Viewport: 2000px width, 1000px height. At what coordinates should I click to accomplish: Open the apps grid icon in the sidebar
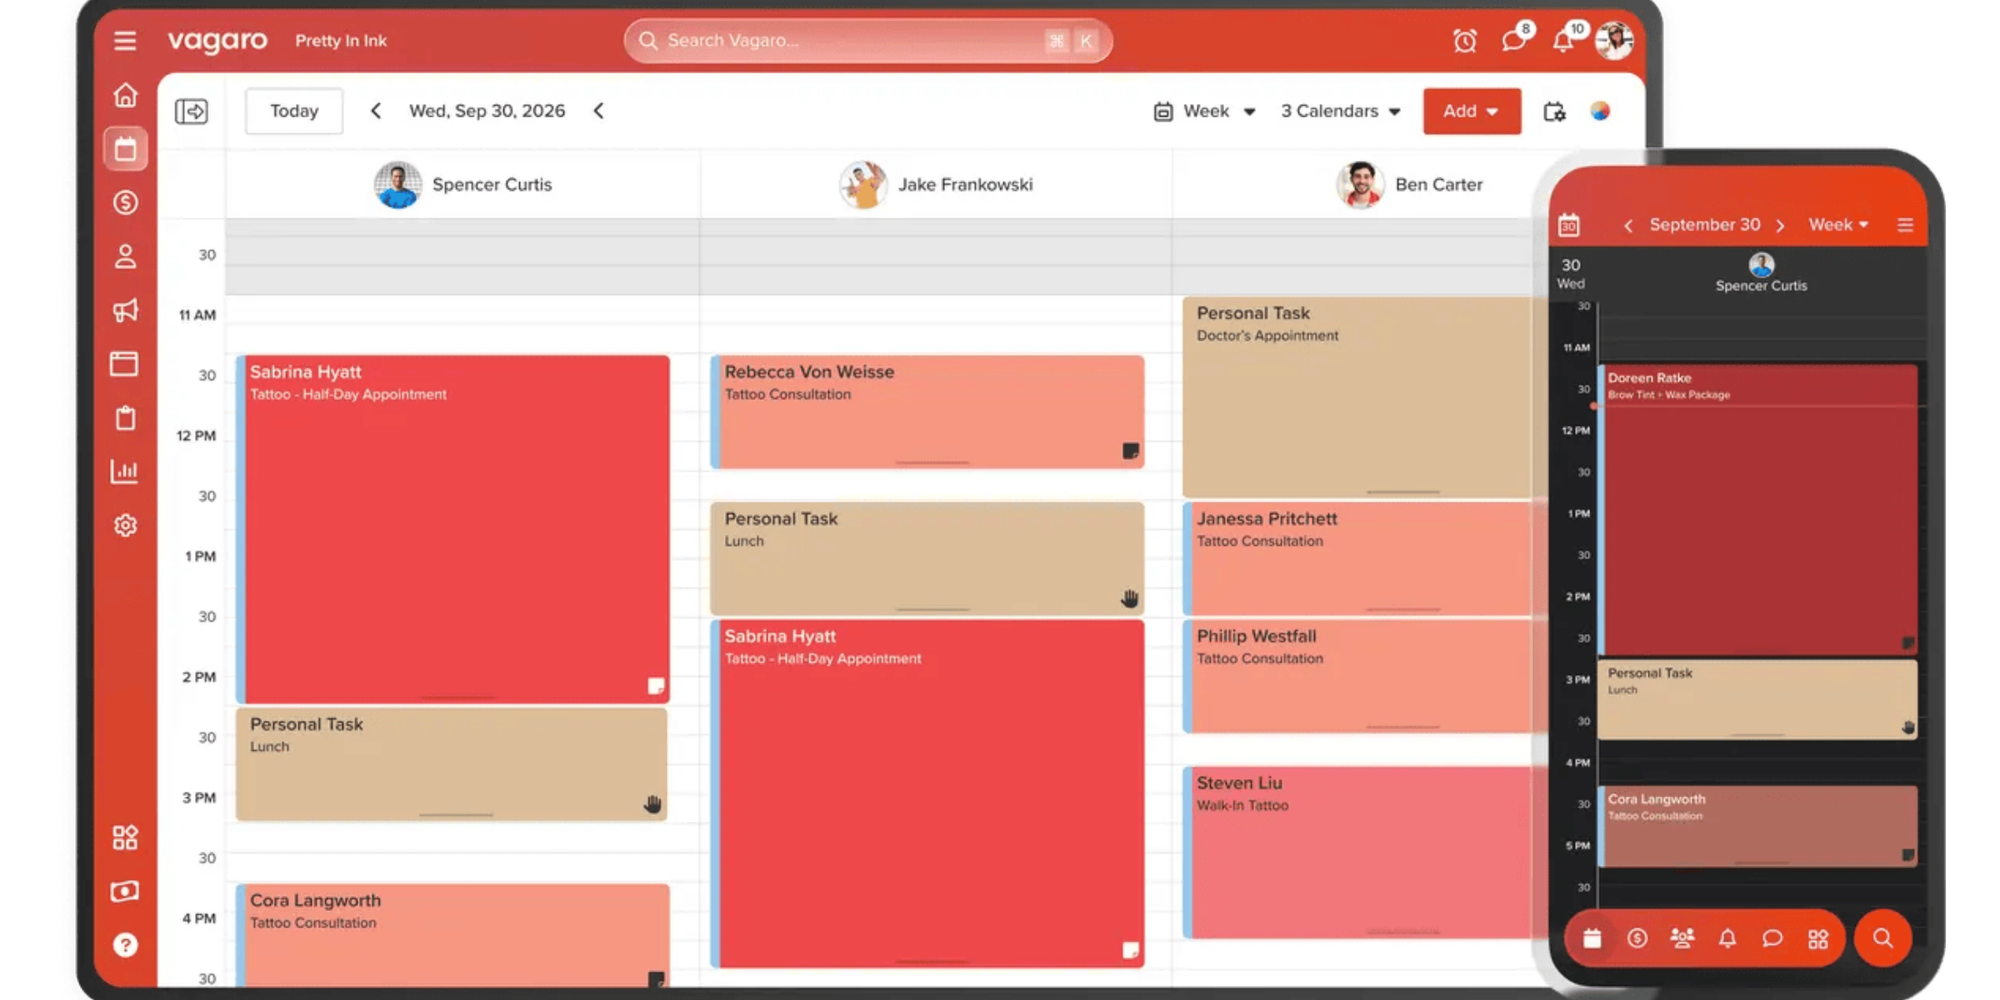(125, 837)
